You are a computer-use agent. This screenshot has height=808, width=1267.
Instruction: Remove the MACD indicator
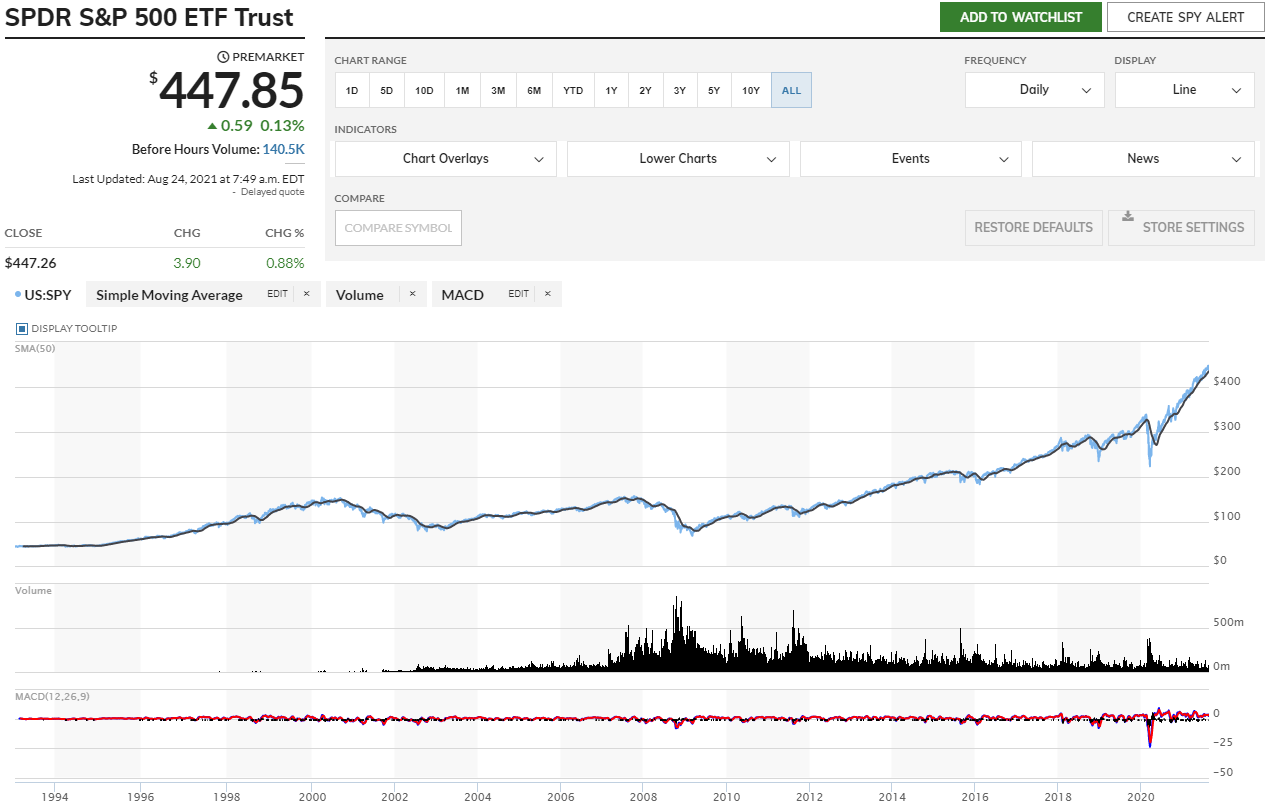point(548,294)
